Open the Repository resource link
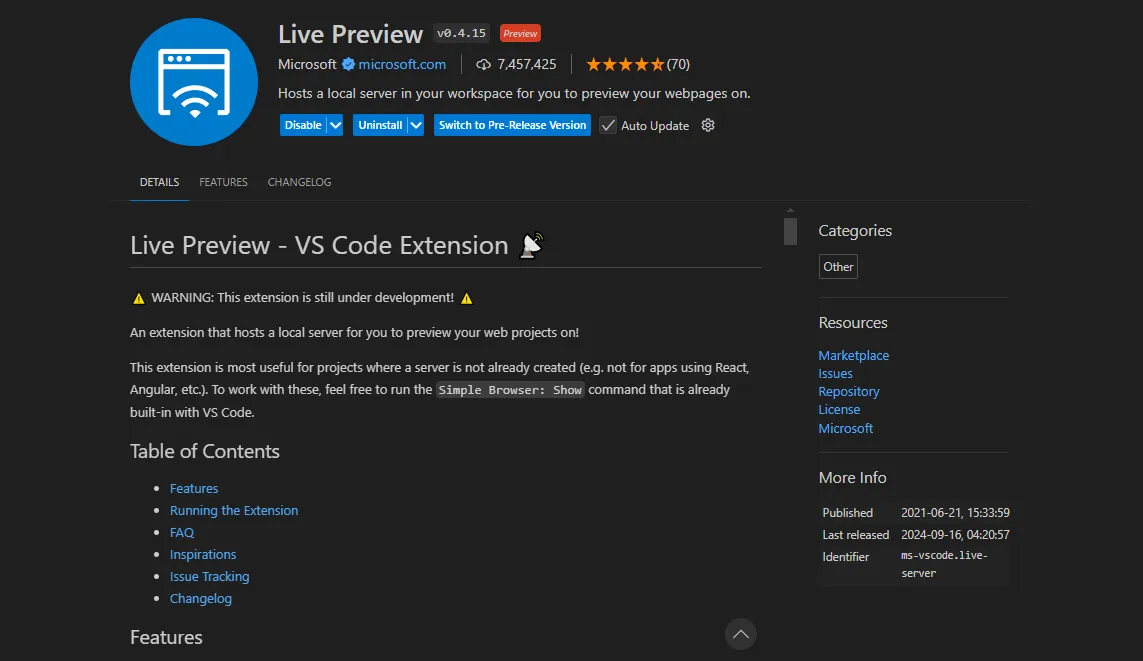The image size is (1143, 661). click(849, 391)
